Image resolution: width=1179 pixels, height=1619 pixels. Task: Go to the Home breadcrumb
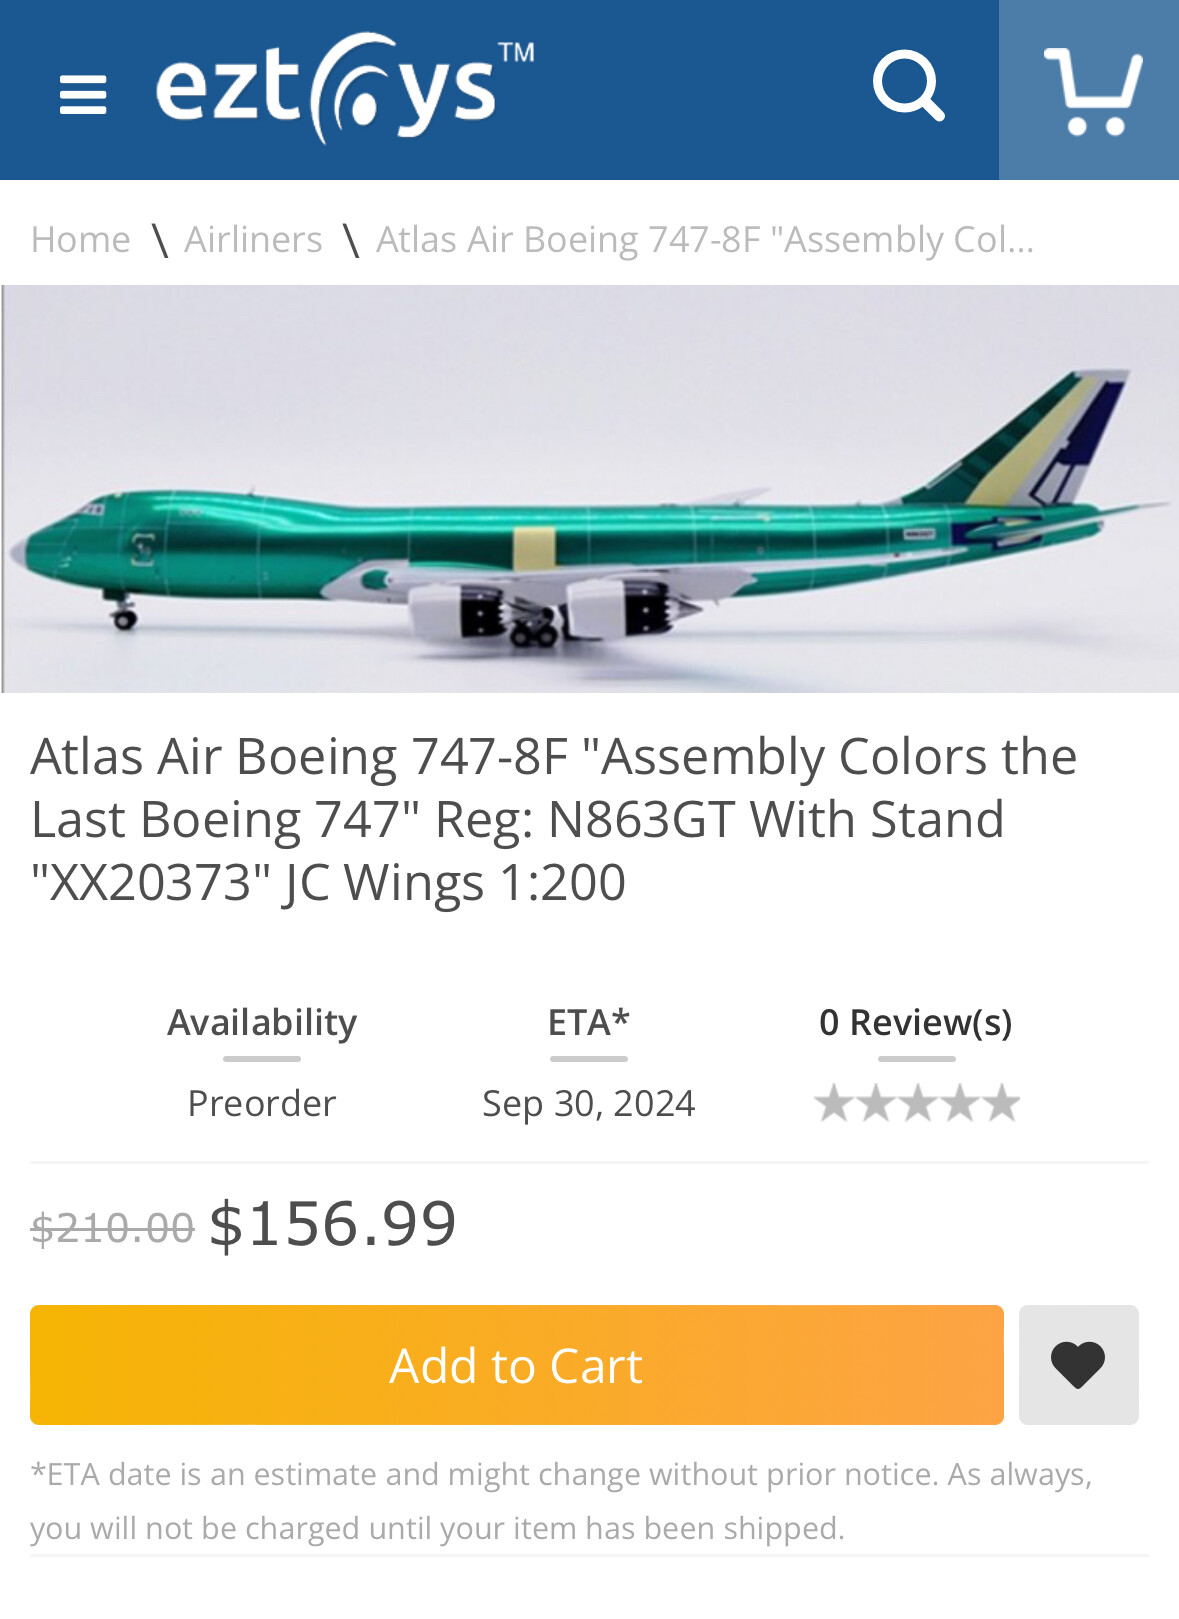[81, 240]
